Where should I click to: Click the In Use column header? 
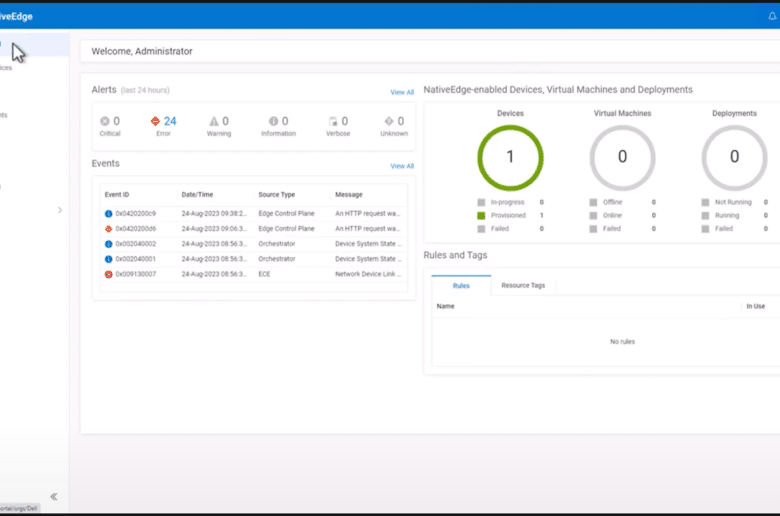pos(756,306)
